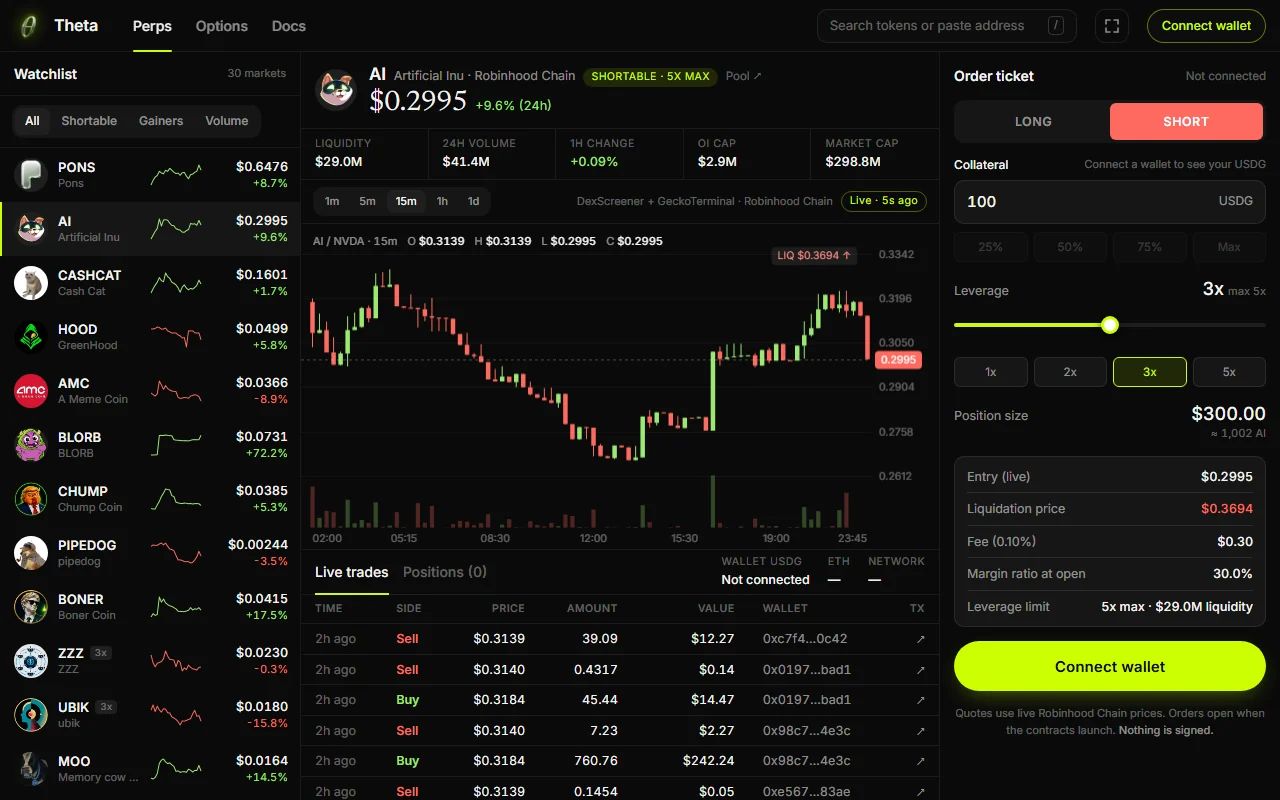This screenshot has width=1280, height=800.
Task: Click the collateral amount input
Action: pos(1110,202)
